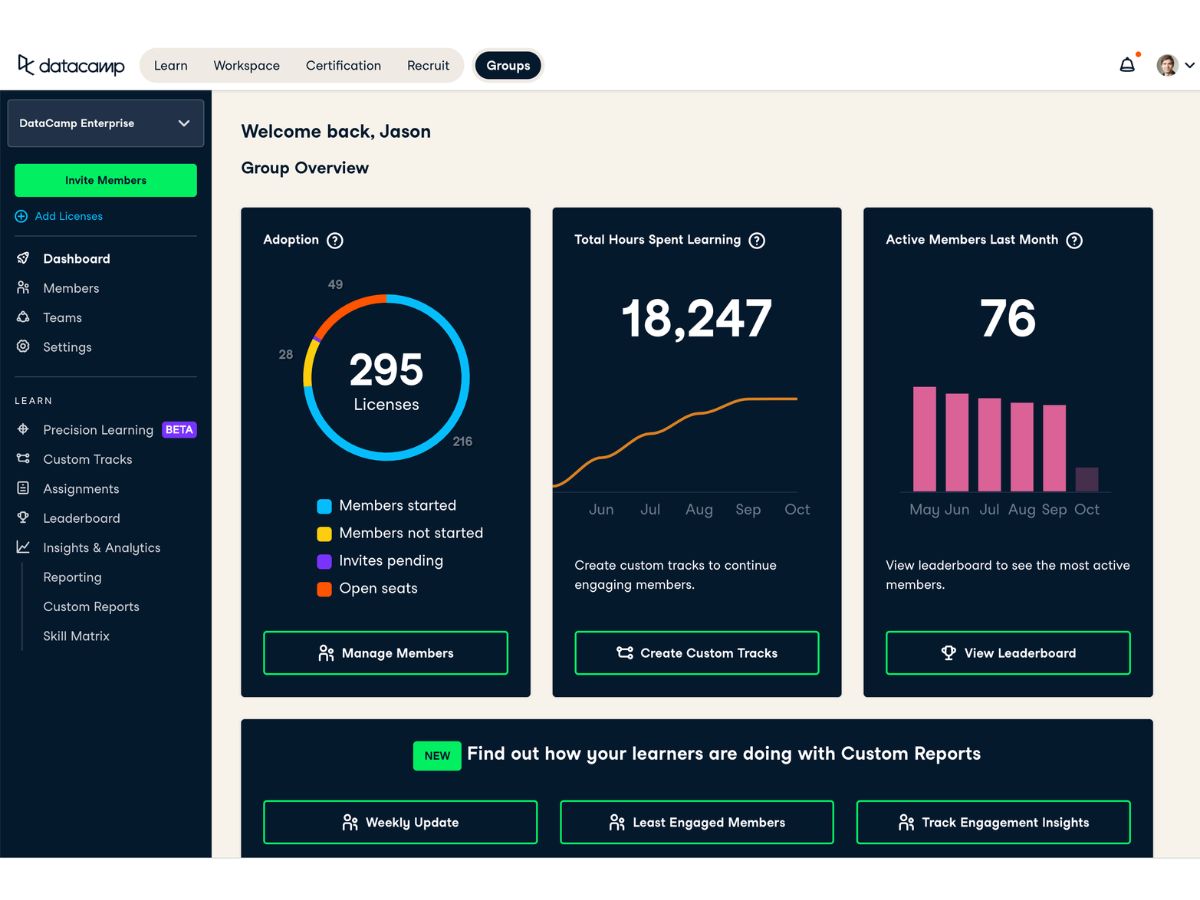Open the Learn tab
1200x900 pixels.
pyautogui.click(x=171, y=65)
